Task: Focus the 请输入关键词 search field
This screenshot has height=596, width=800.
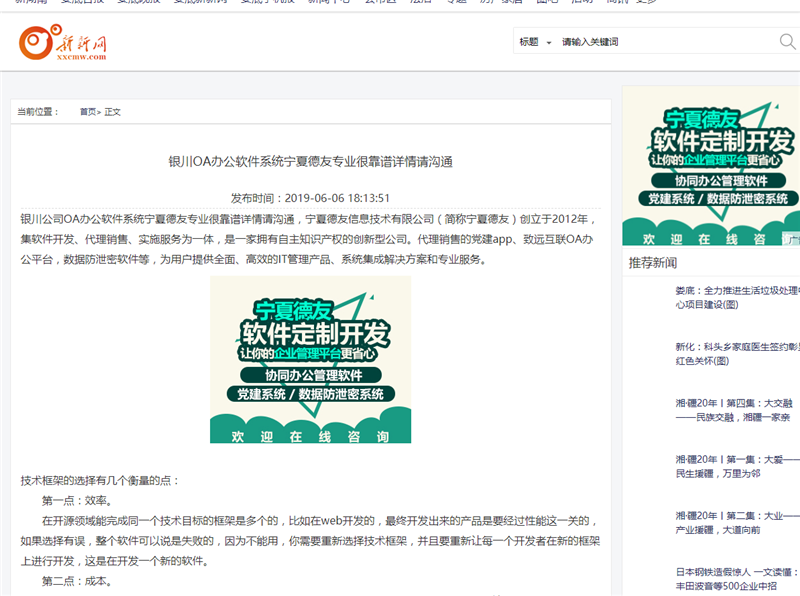Action: 666,42
